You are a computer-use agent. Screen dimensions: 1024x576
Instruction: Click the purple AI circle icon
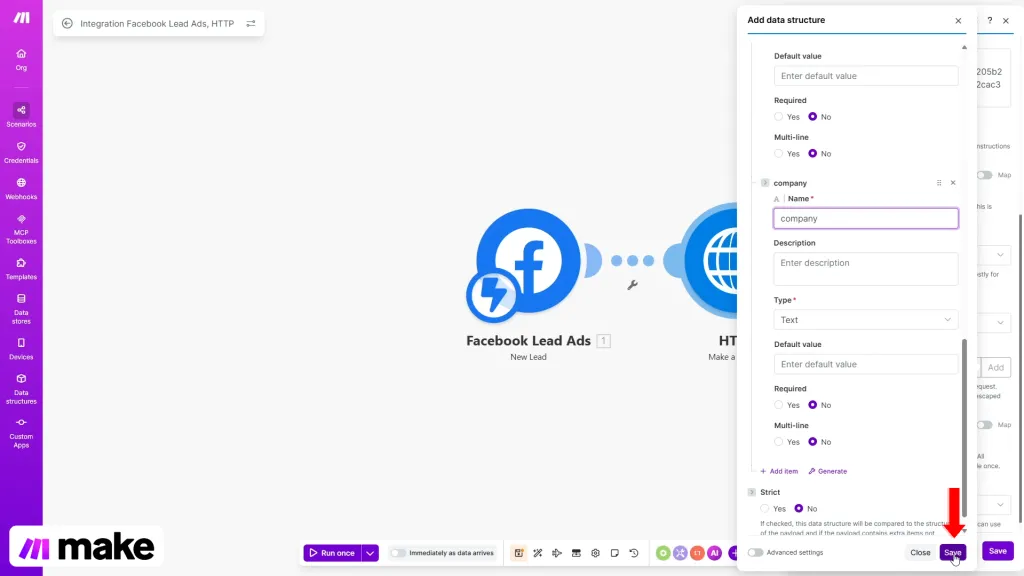click(x=714, y=553)
